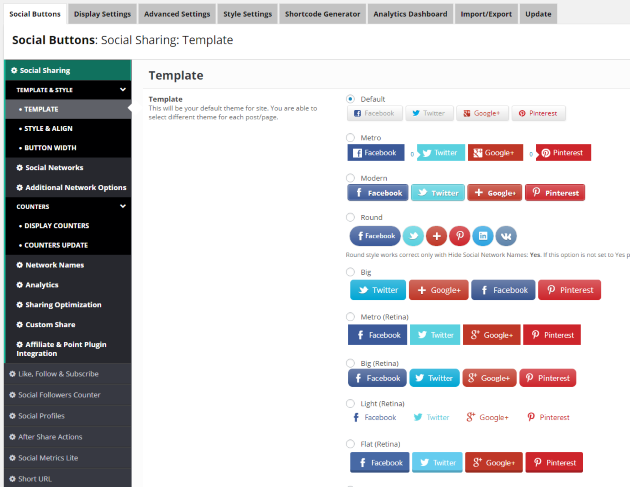
Task: Click the Metro template Pinterest button
Action: tap(563, 153)
